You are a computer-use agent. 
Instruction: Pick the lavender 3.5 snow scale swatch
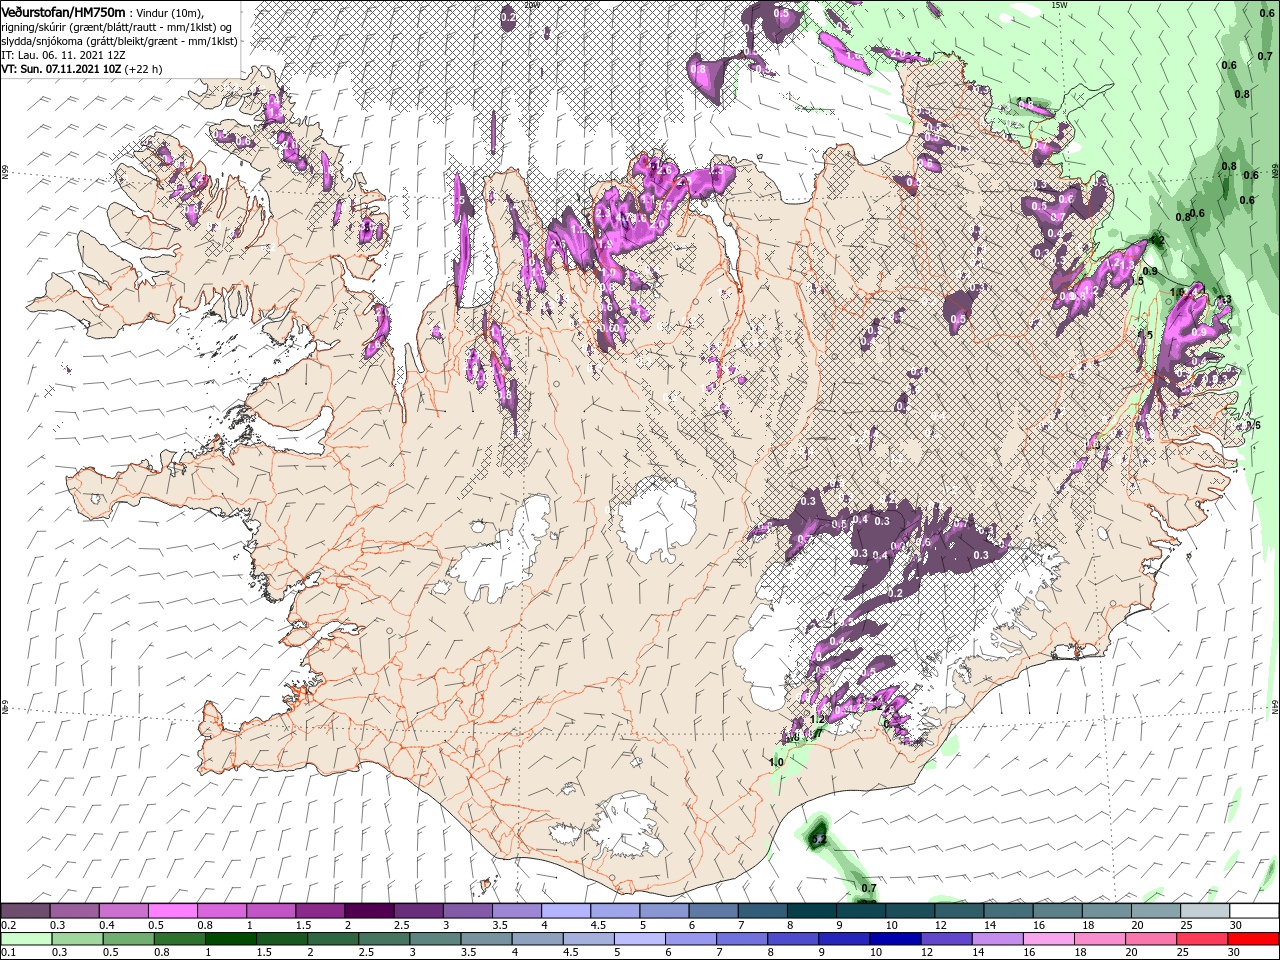[516, 911]
